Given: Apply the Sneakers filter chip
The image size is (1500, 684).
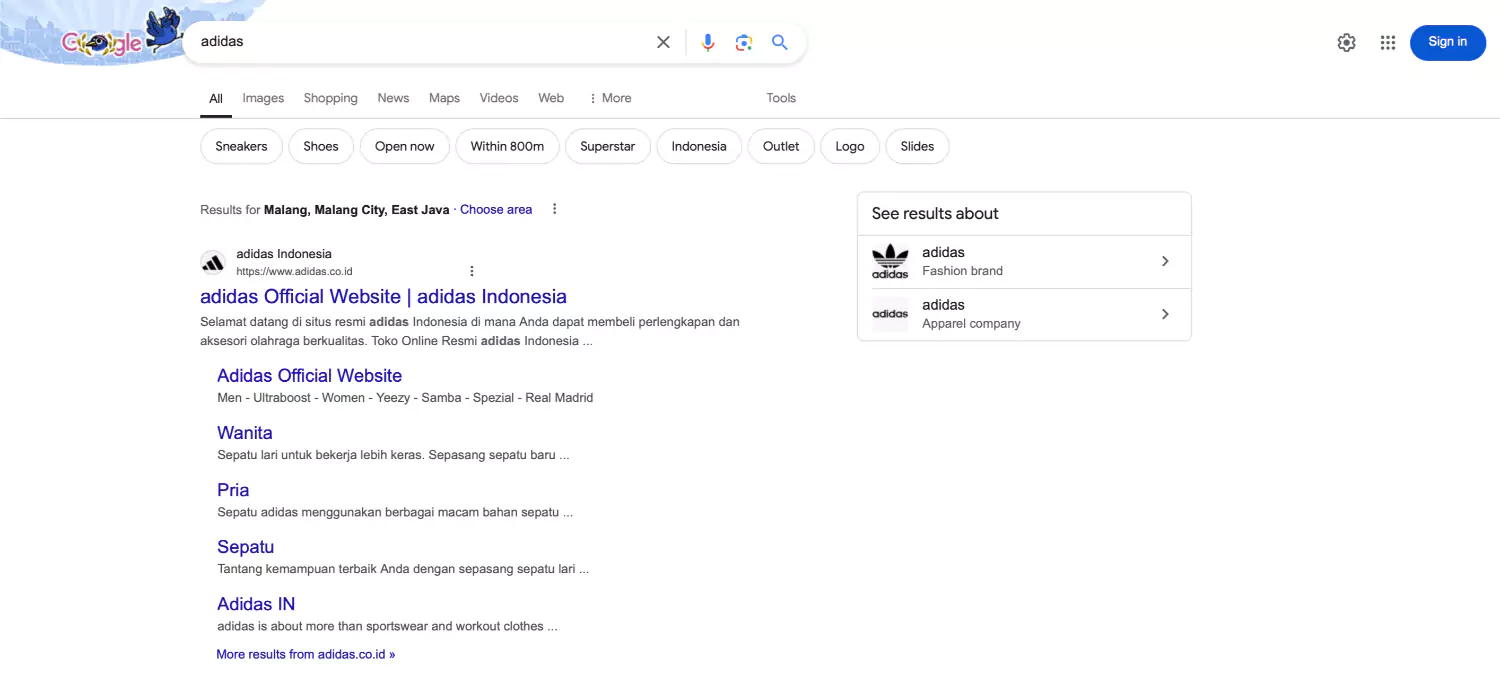Looking at the screenshot, I should [x=241, y=146].
